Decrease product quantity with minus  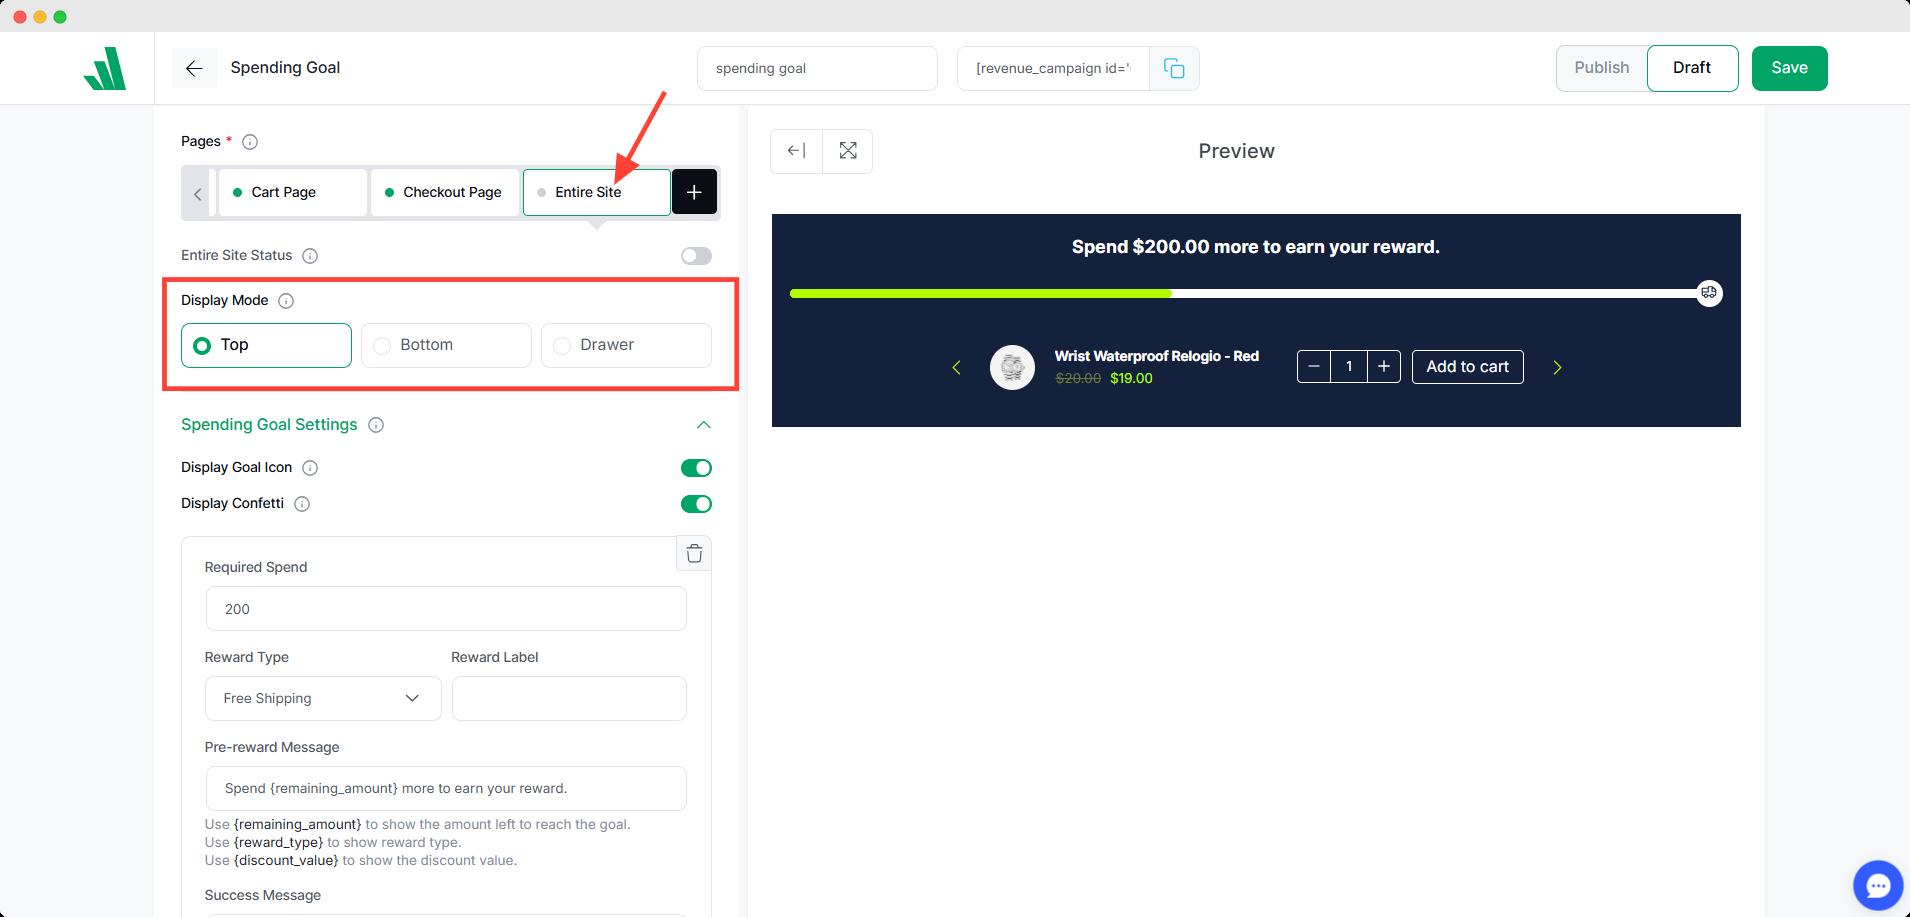[x=1314, y=367]
